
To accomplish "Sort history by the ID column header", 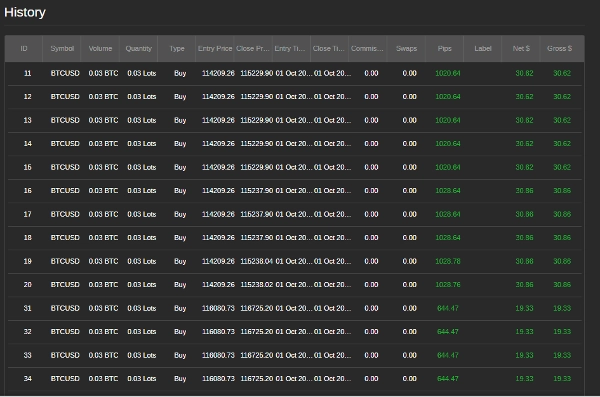I will [24, 49].
